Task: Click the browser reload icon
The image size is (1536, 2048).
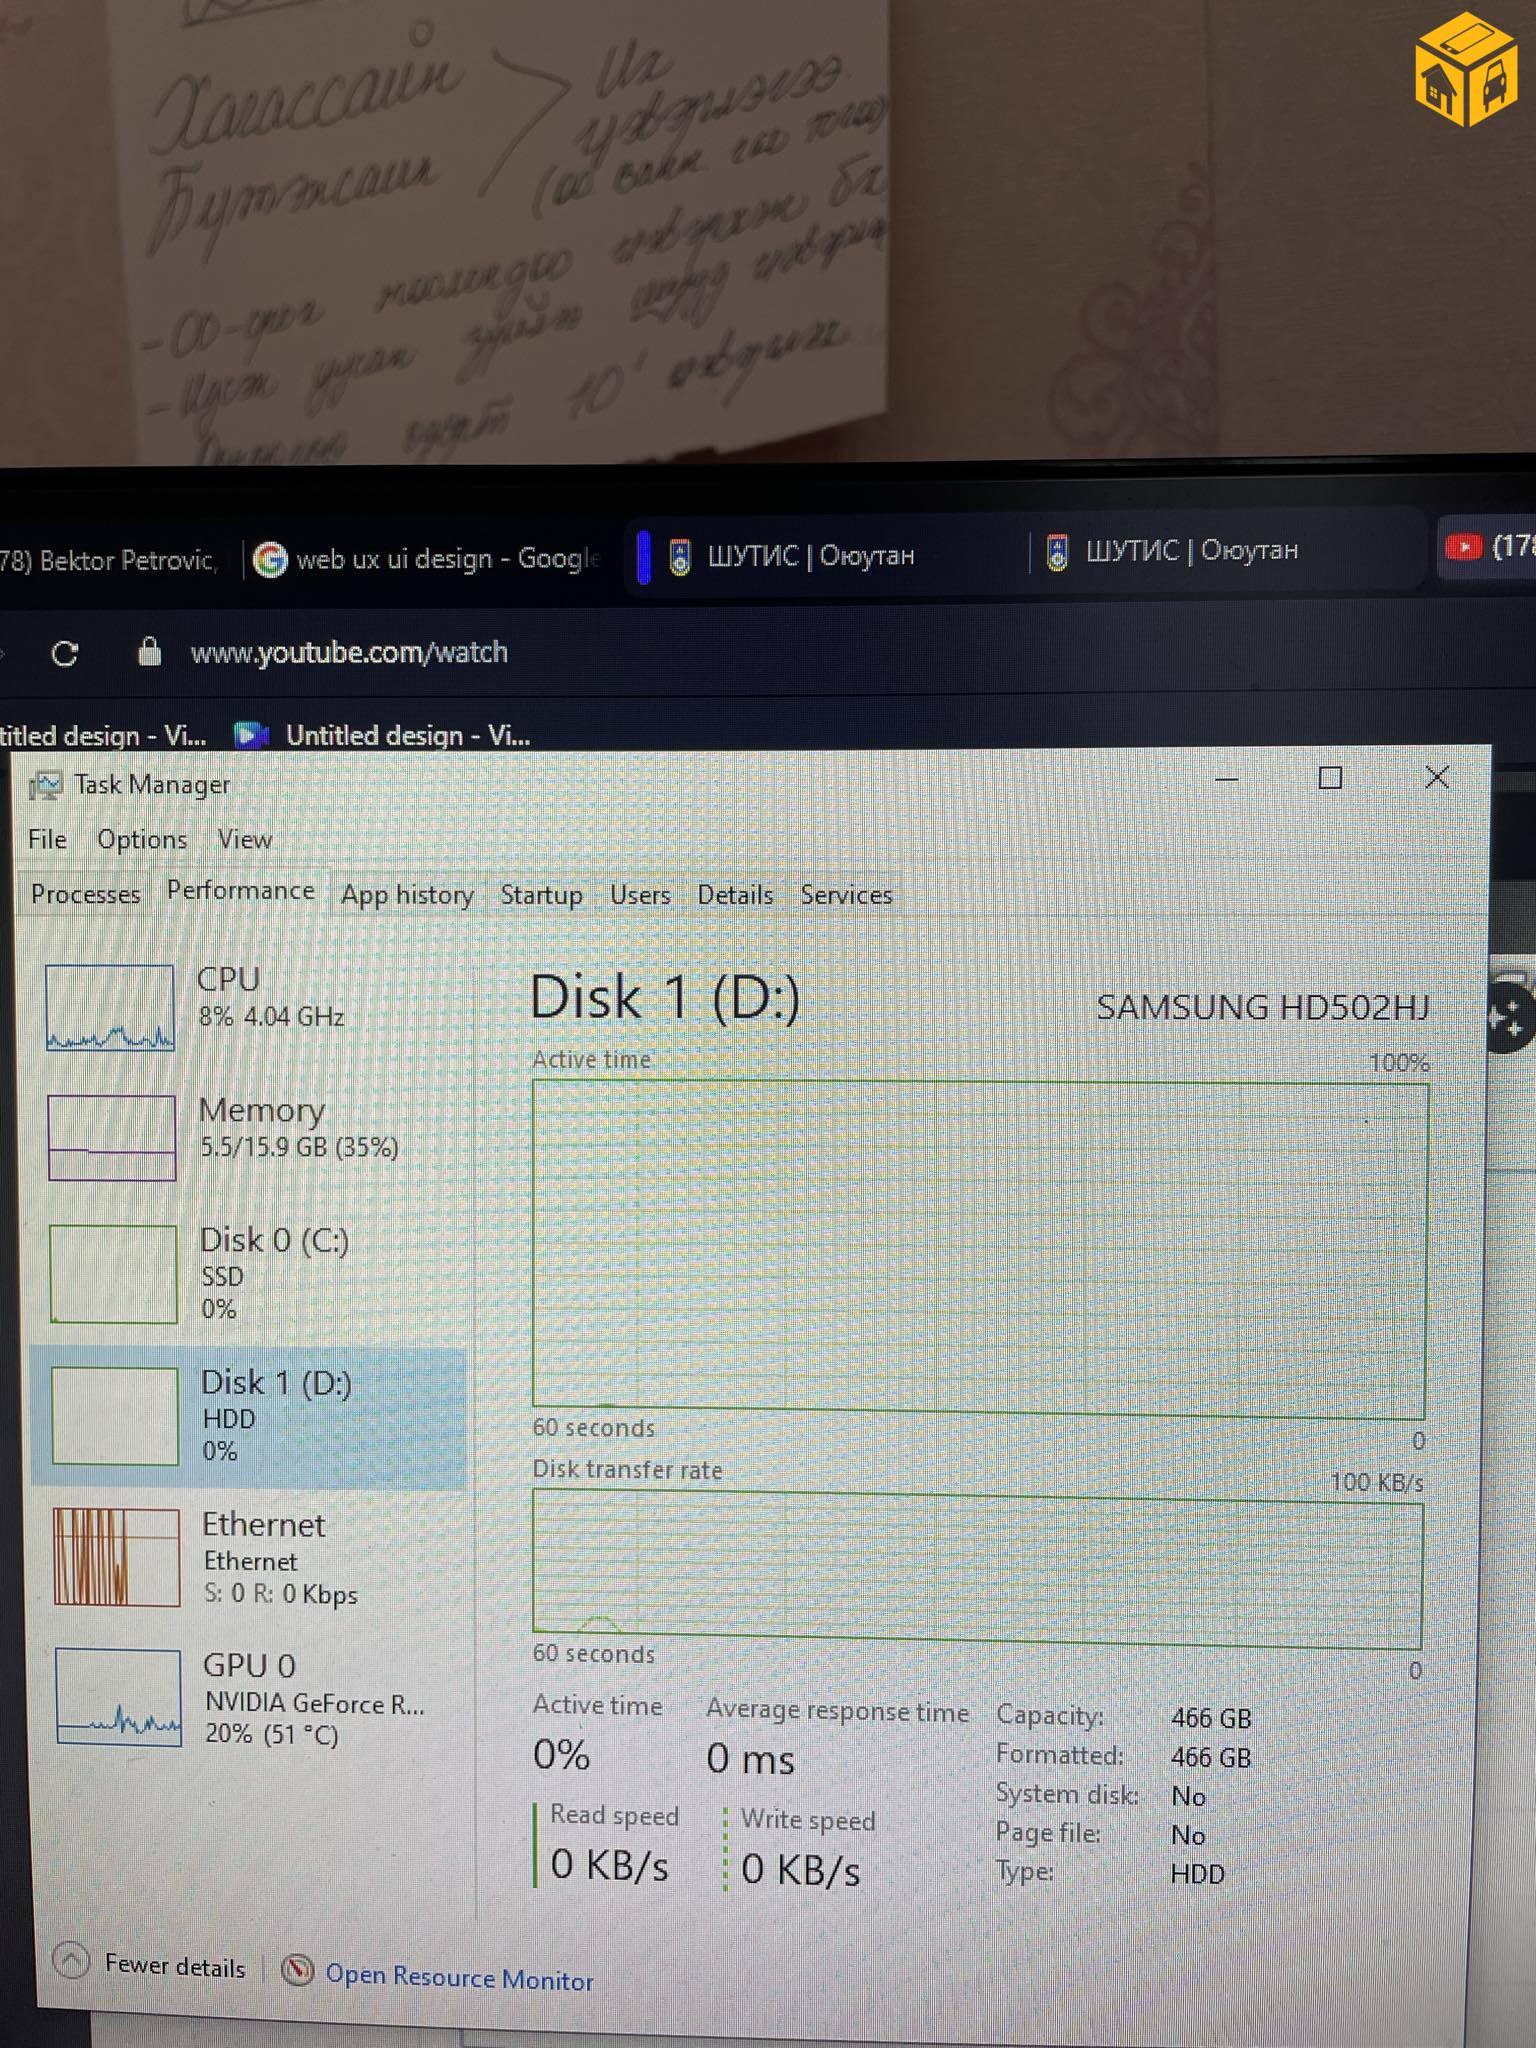Action: tap(65, 654)
